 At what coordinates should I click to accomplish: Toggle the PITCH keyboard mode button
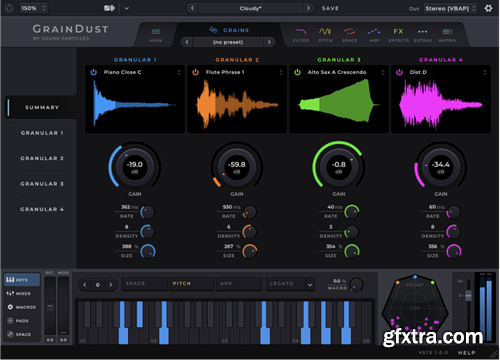tap(192, 284)
